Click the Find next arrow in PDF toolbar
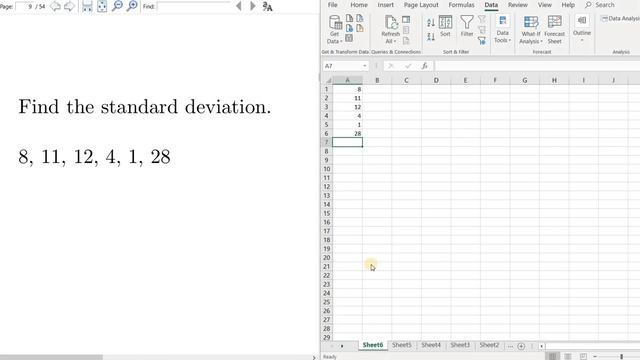The width and height of the screenshot is (640, 360). (253, 6)
